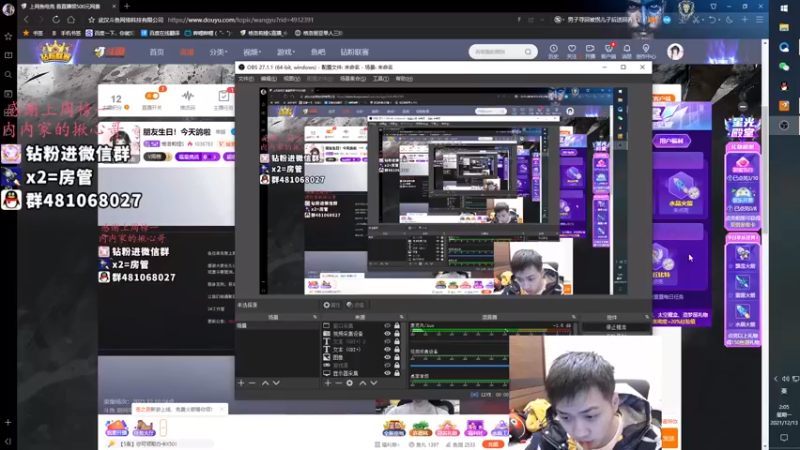Pop out the OBS Audio Mixer dock
The width and height of the screenshot is (800, 450).
pos(573,317)
